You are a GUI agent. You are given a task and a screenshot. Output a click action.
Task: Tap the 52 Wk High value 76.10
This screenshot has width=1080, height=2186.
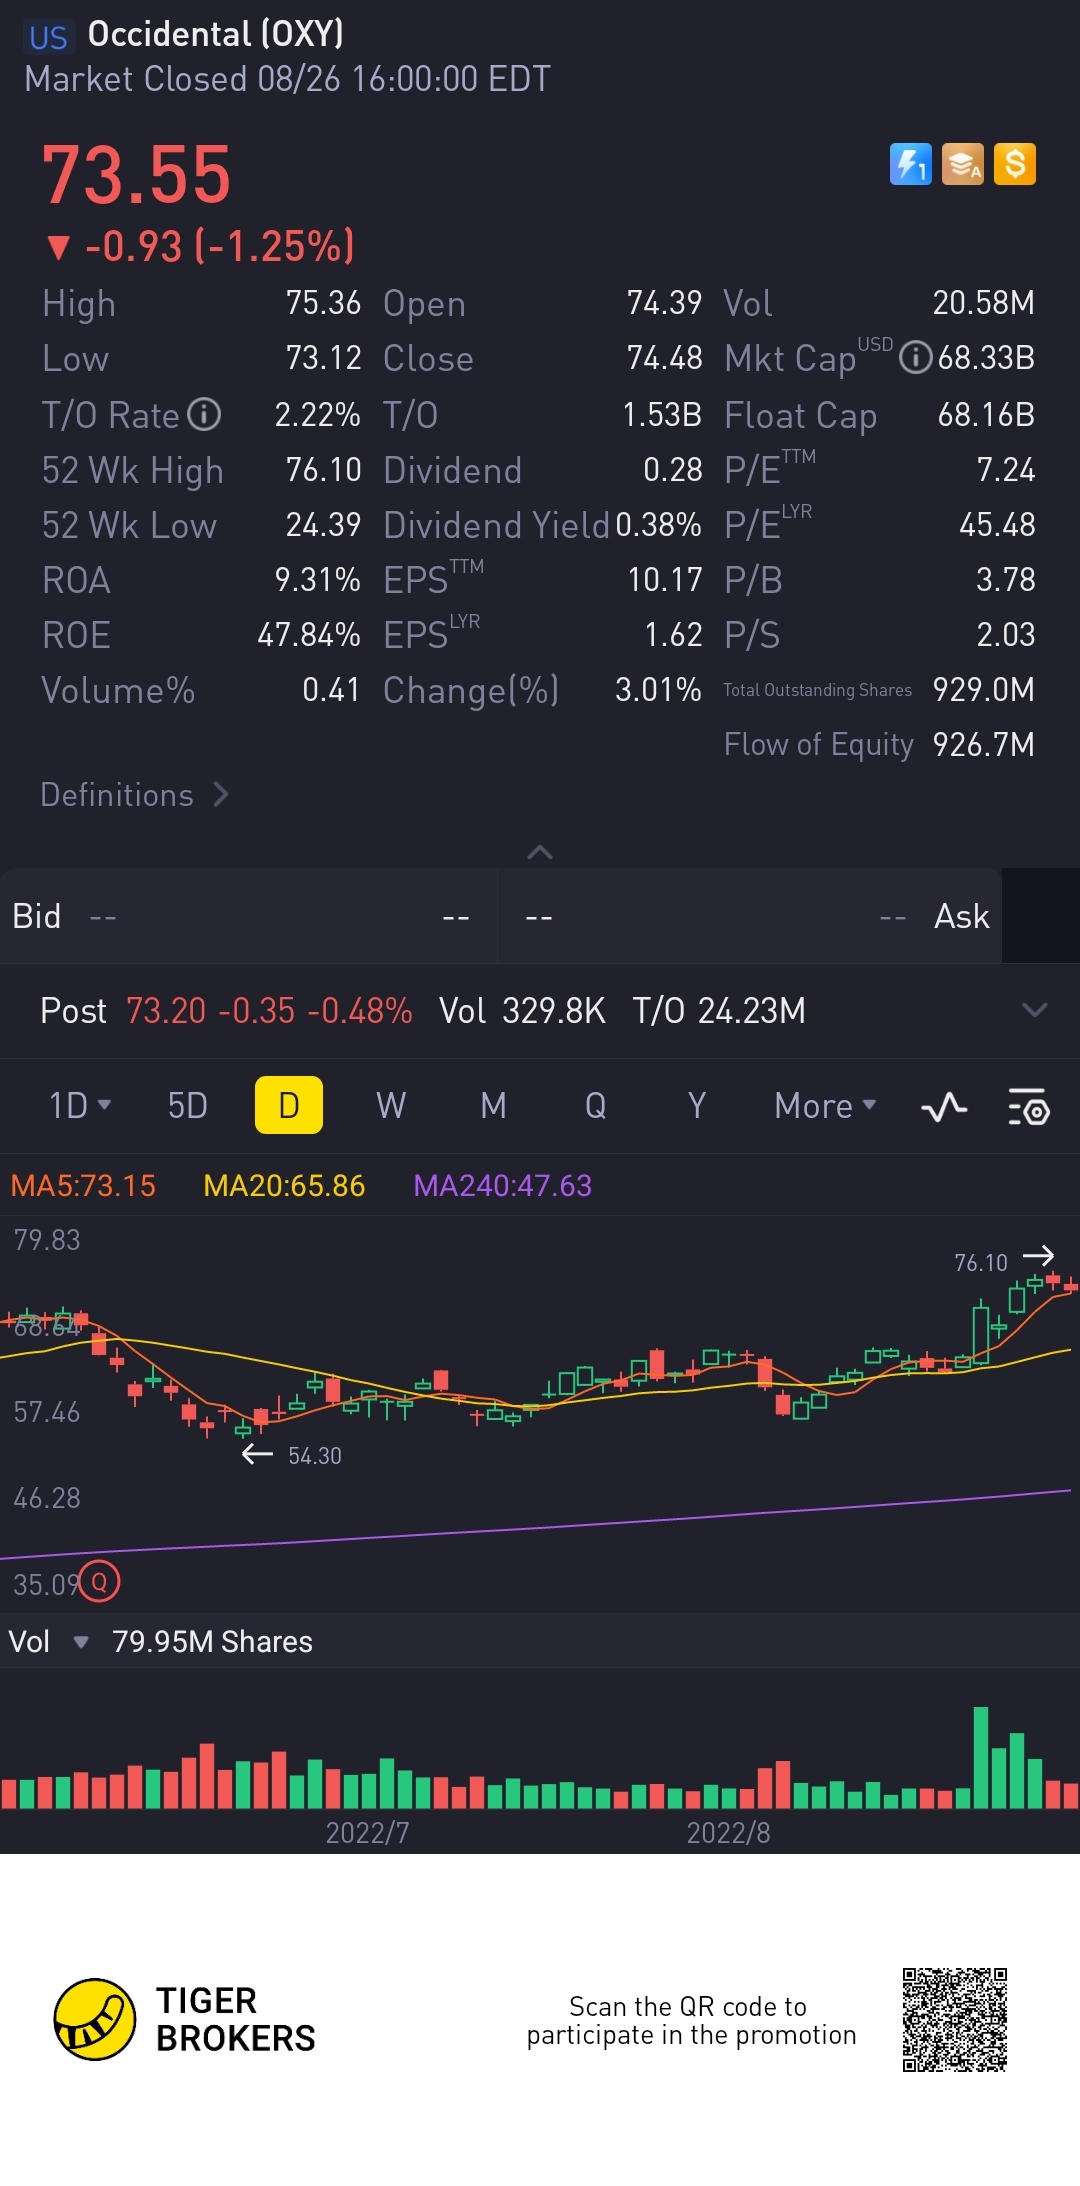[323, 469]
